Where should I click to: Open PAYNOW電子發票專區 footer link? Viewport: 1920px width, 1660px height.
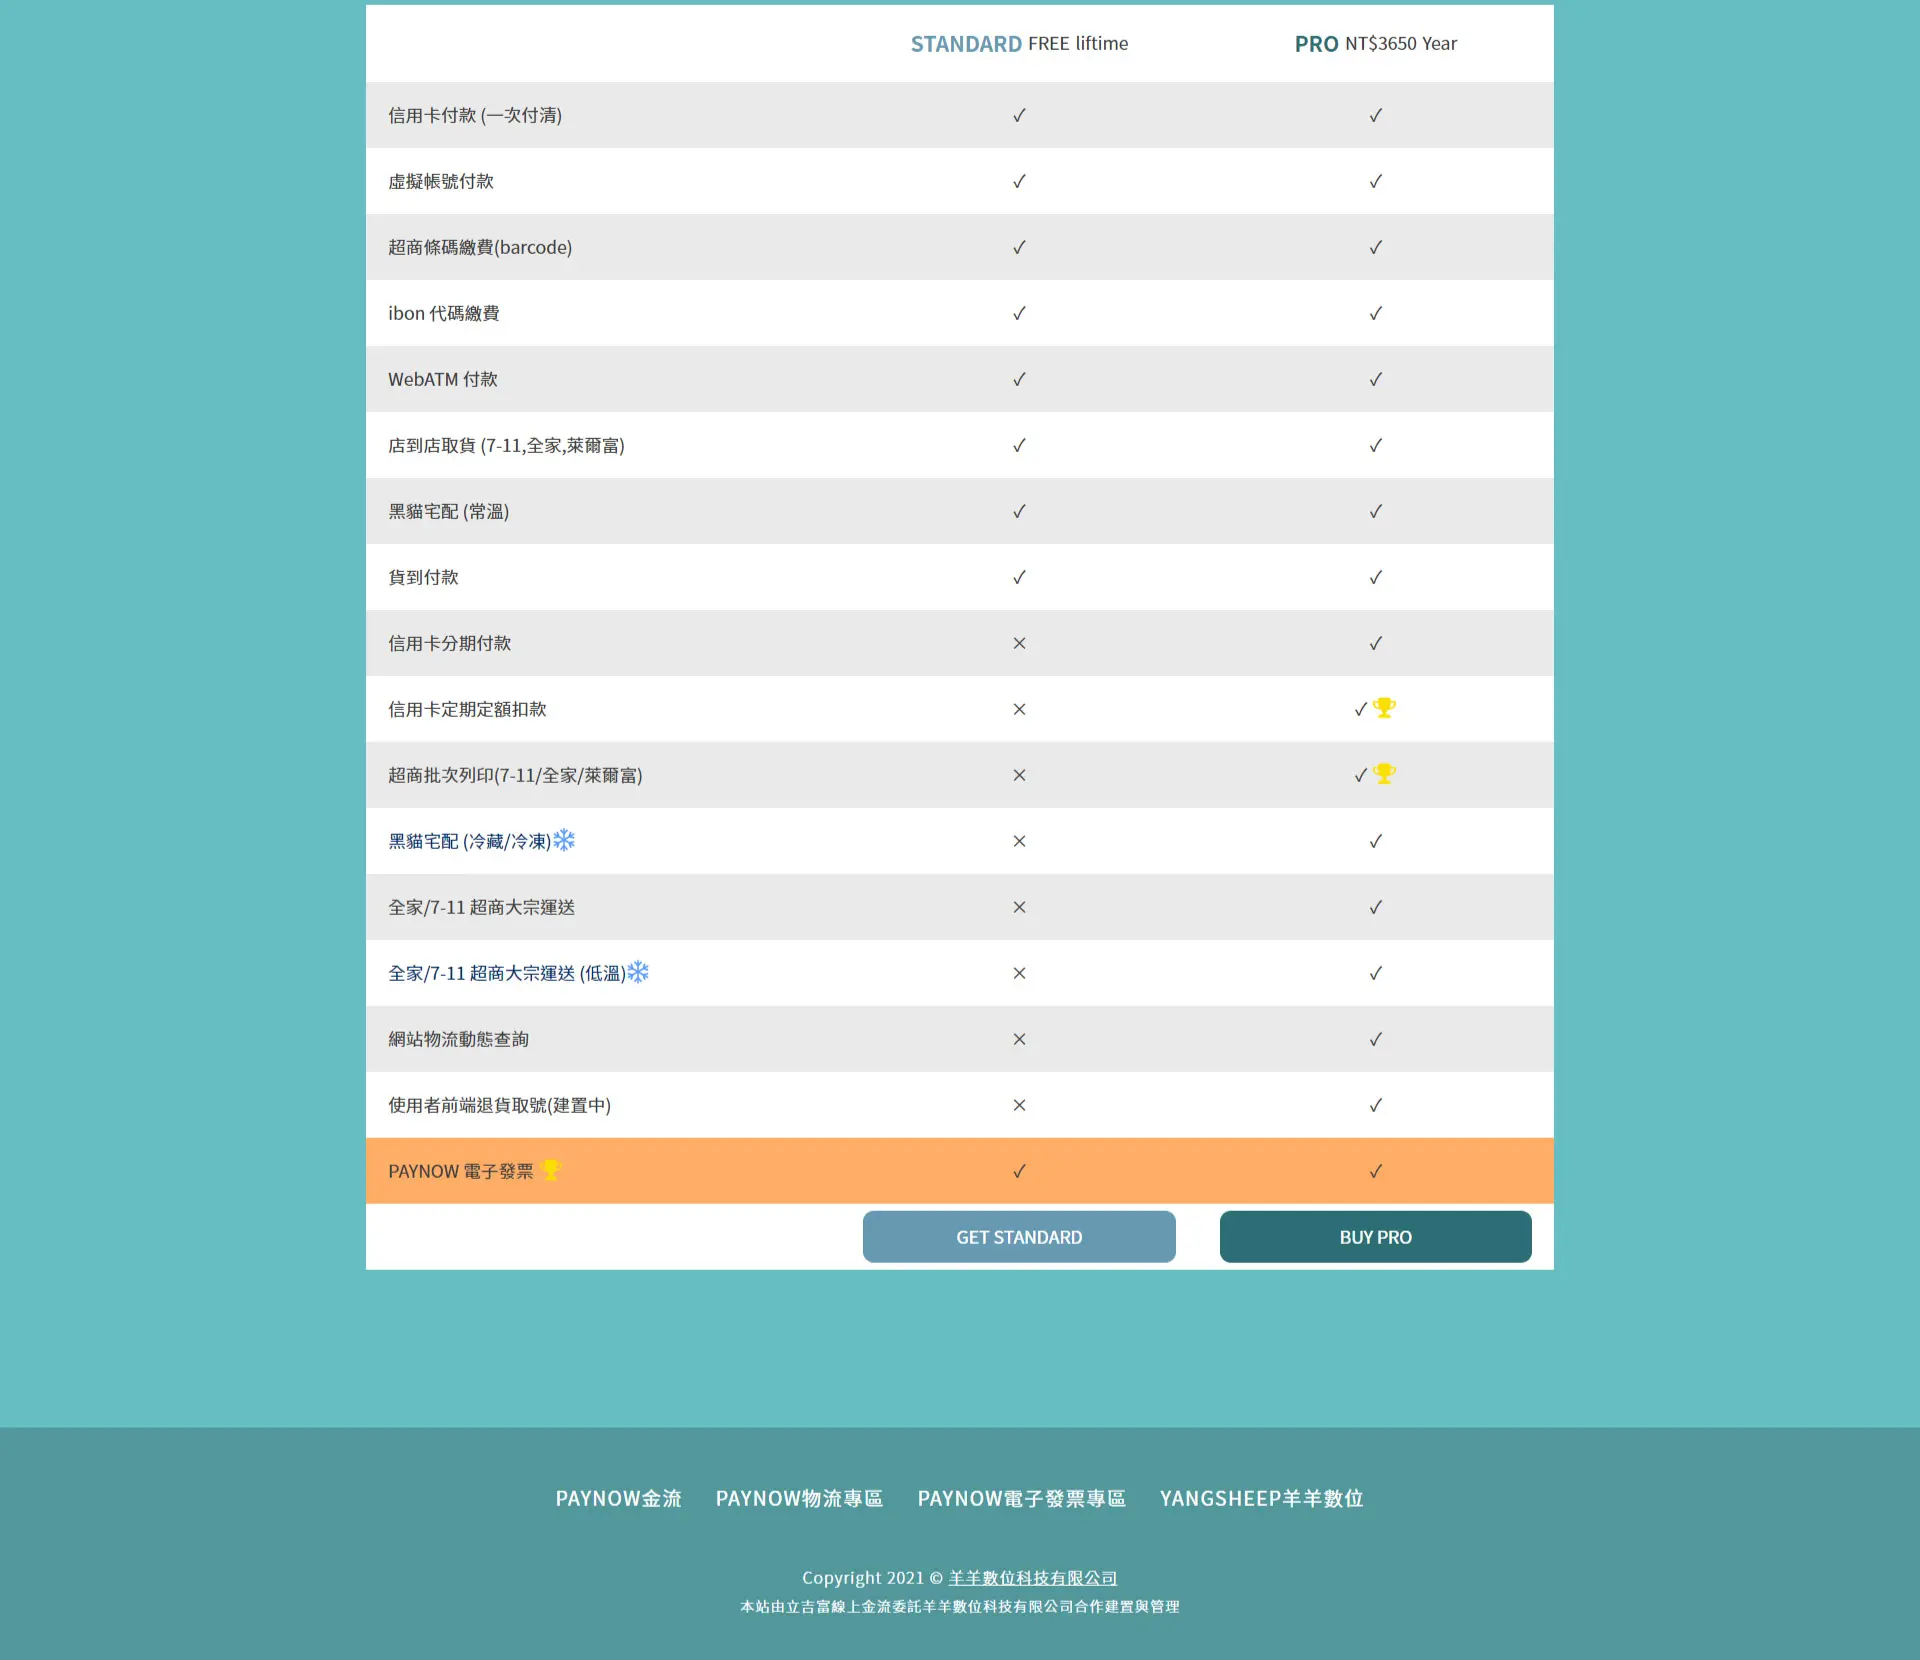point(1021,1498)
